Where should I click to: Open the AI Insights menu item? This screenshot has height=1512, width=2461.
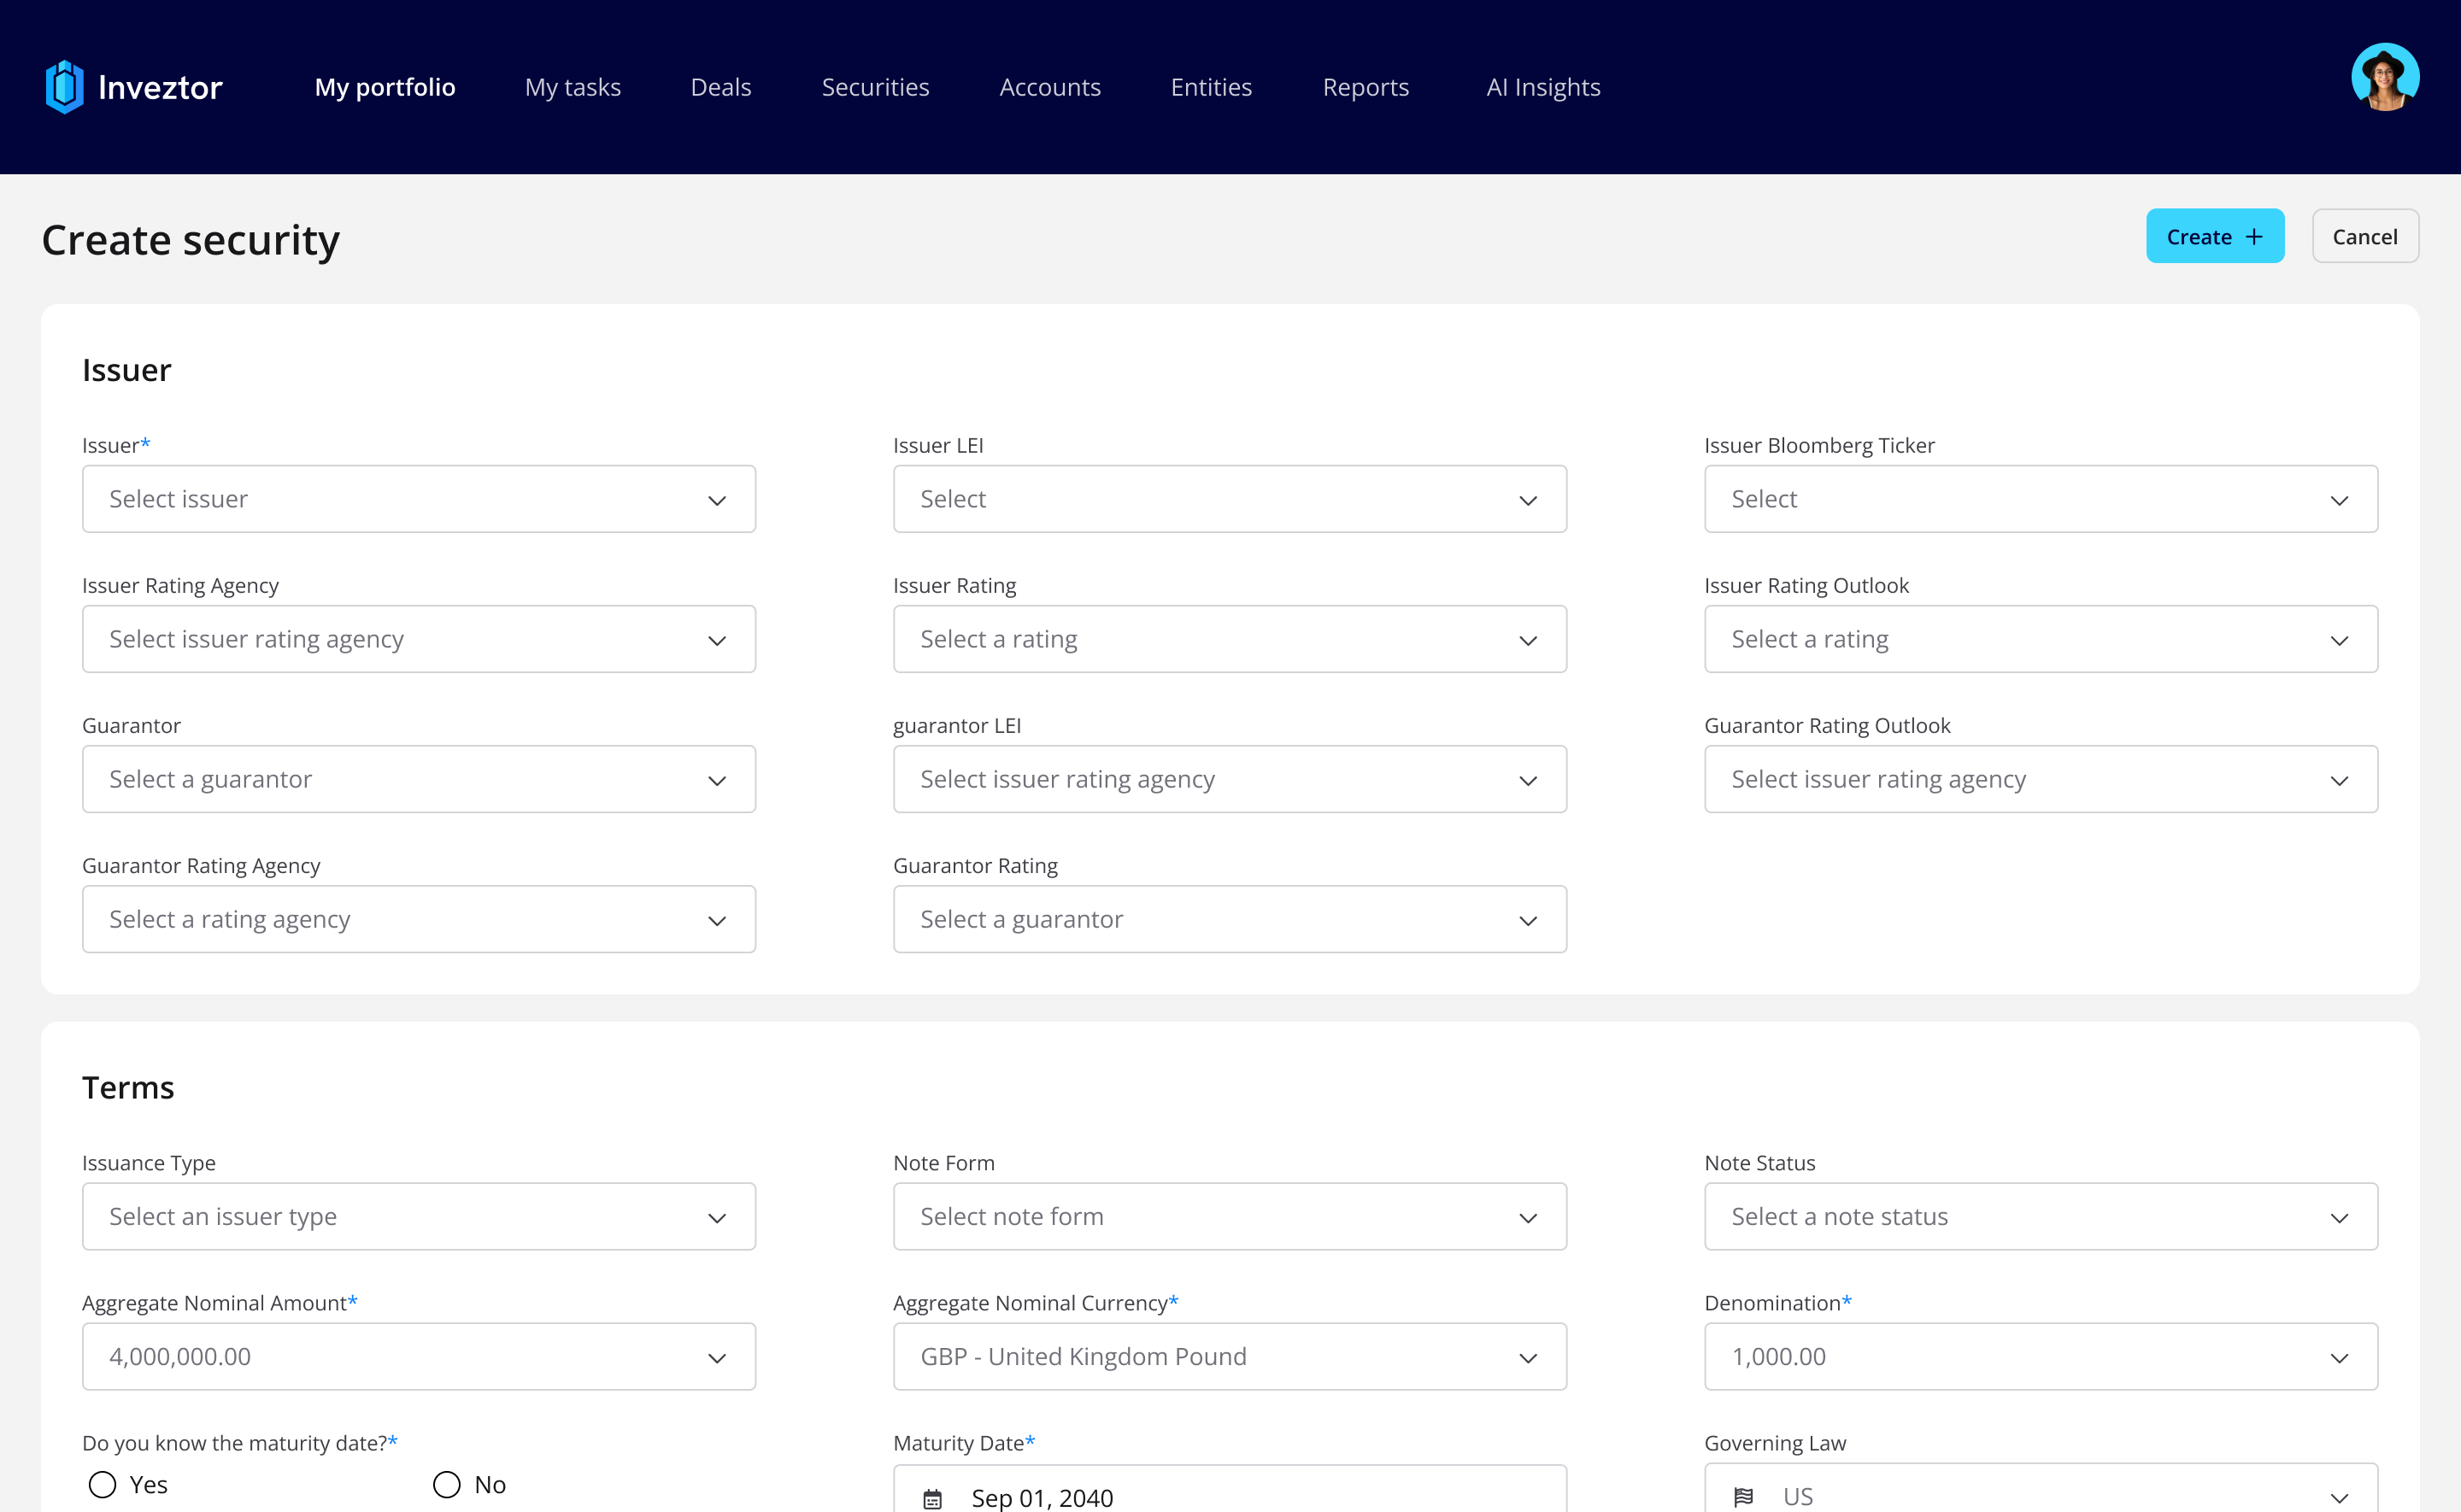[x=1543, y=87]
